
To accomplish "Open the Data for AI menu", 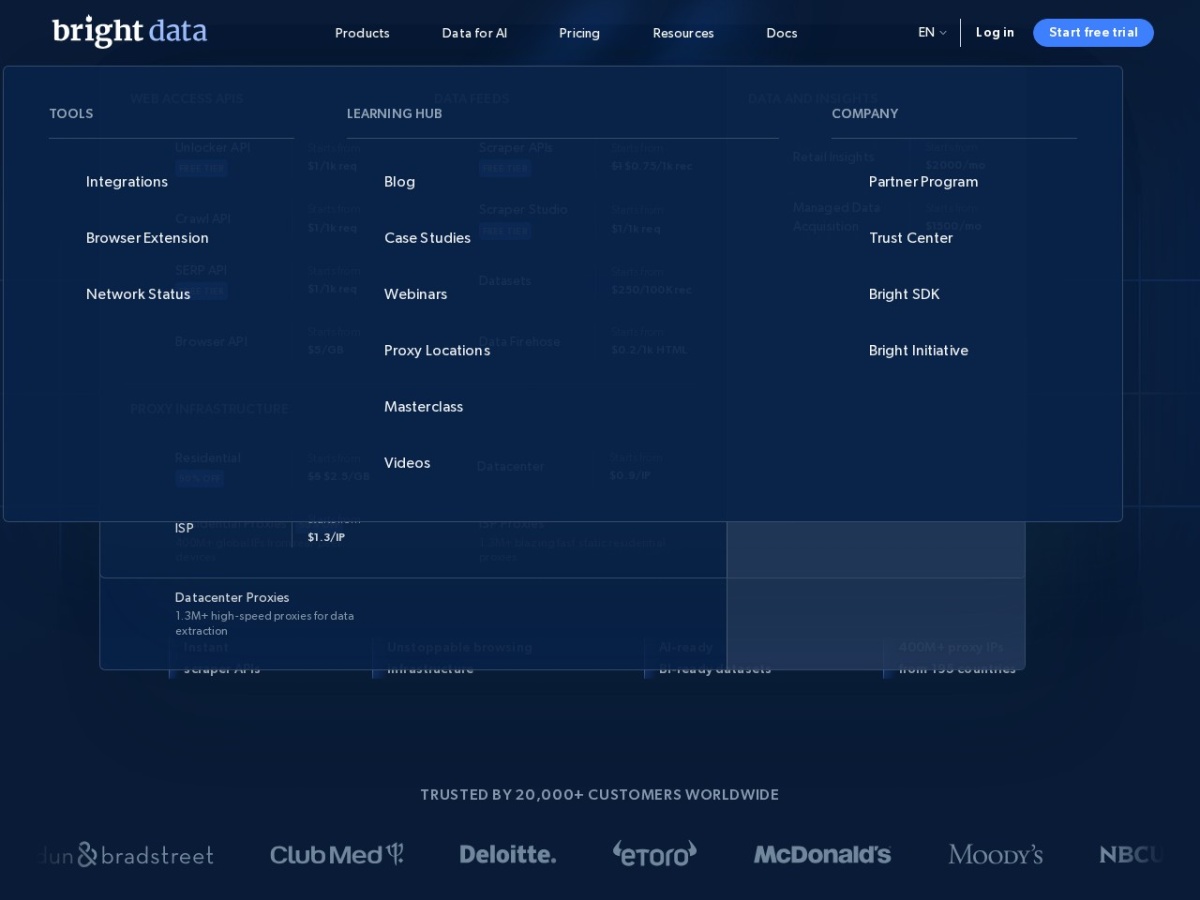I will coord(474,33).
